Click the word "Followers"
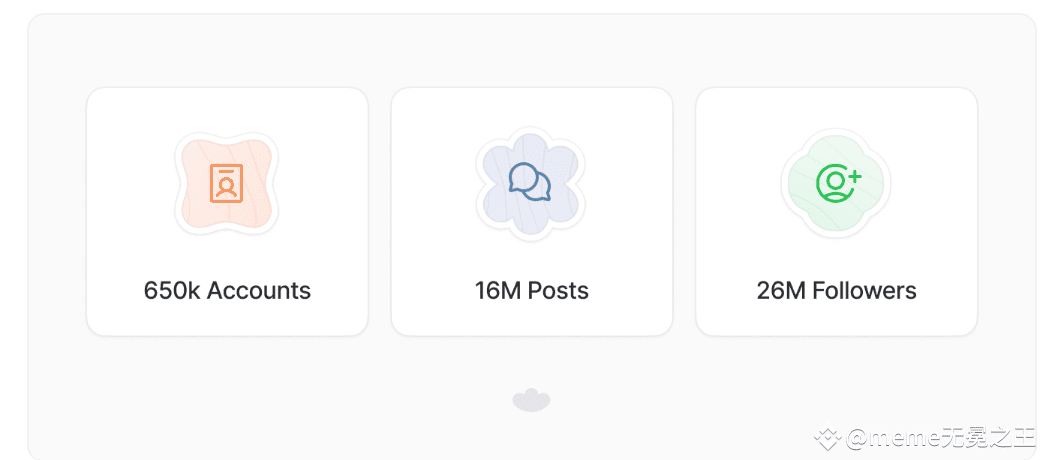 point(864,291)
